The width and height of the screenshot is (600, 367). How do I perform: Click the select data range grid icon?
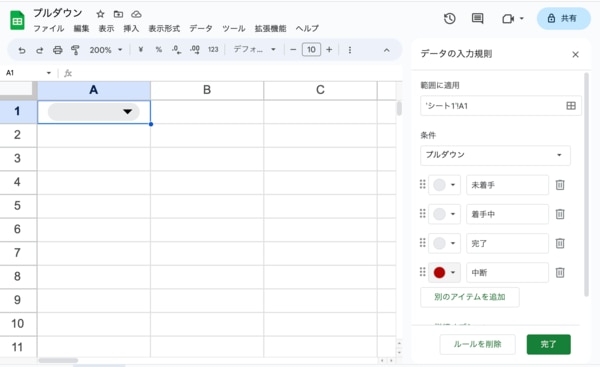point(571,106)
